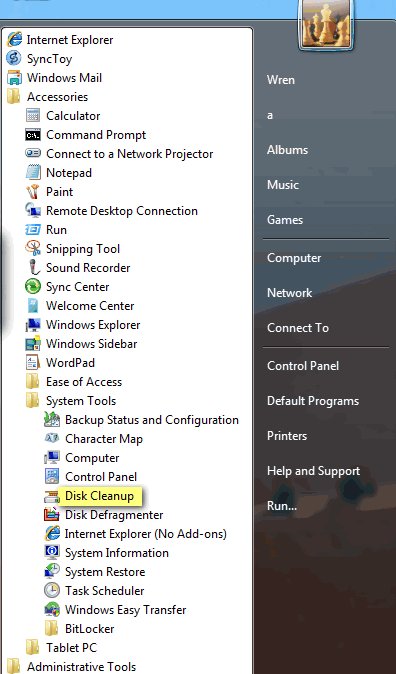Open the Windows Mail icon
The width and height of the screenshot is (396, 674).
[14, 78]
